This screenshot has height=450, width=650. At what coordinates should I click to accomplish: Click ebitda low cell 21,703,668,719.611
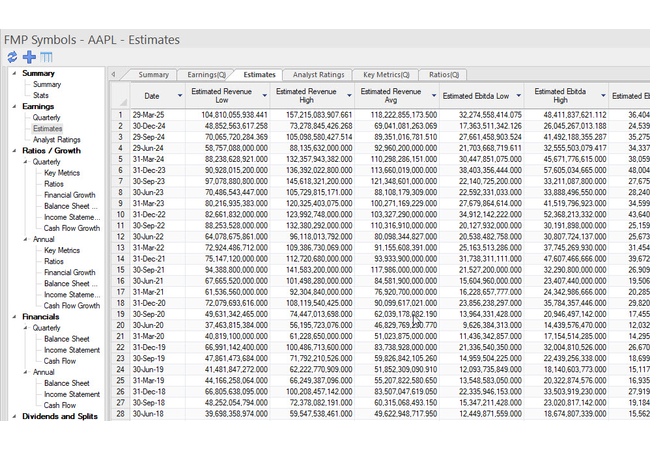coord(481,148)
